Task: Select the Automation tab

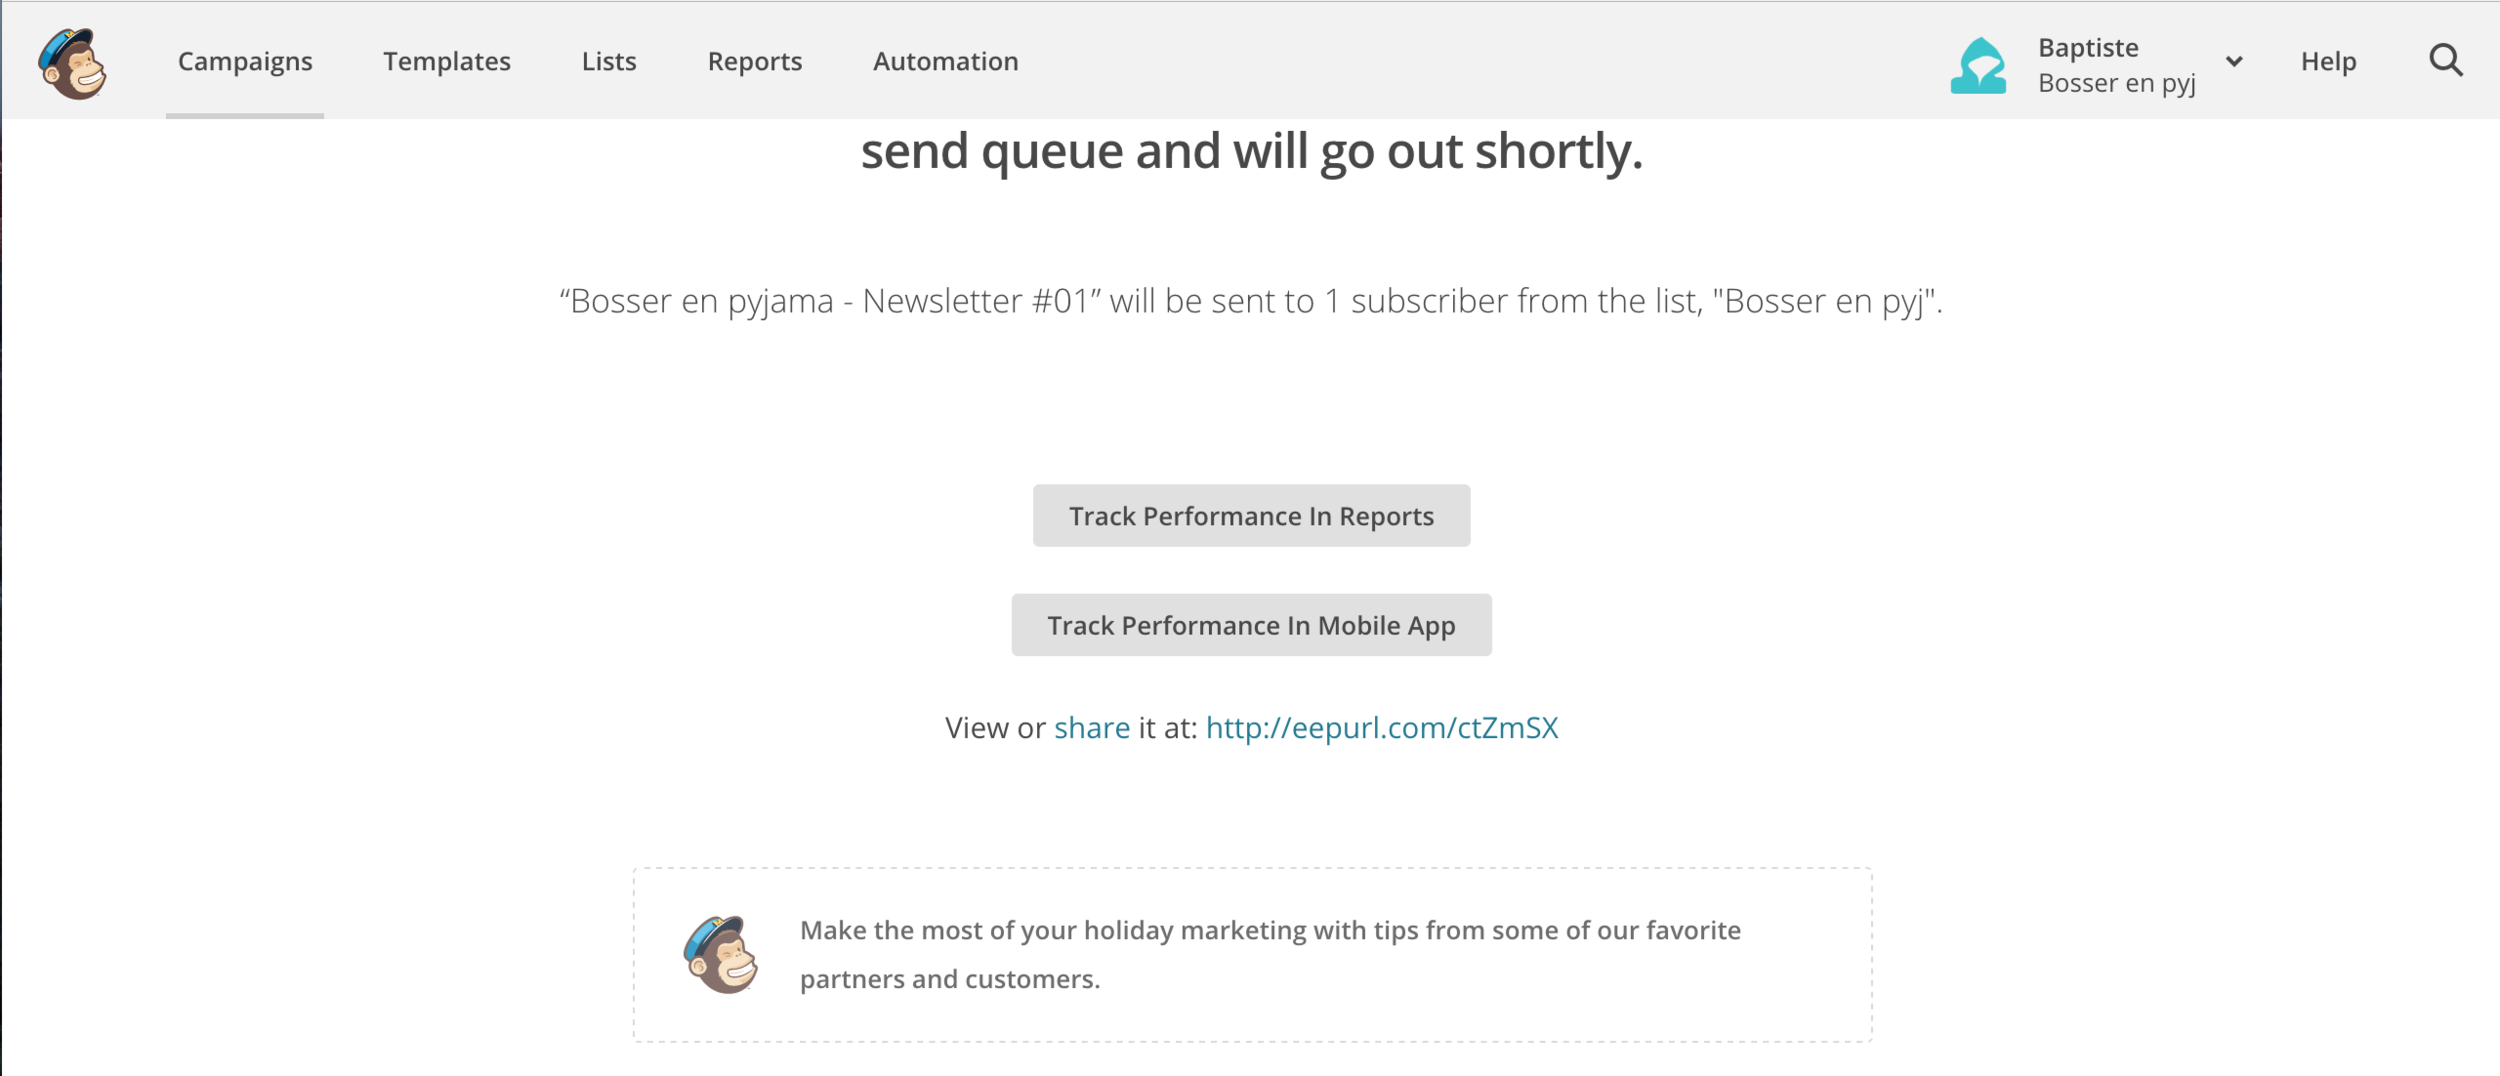Action: [946, 61]
